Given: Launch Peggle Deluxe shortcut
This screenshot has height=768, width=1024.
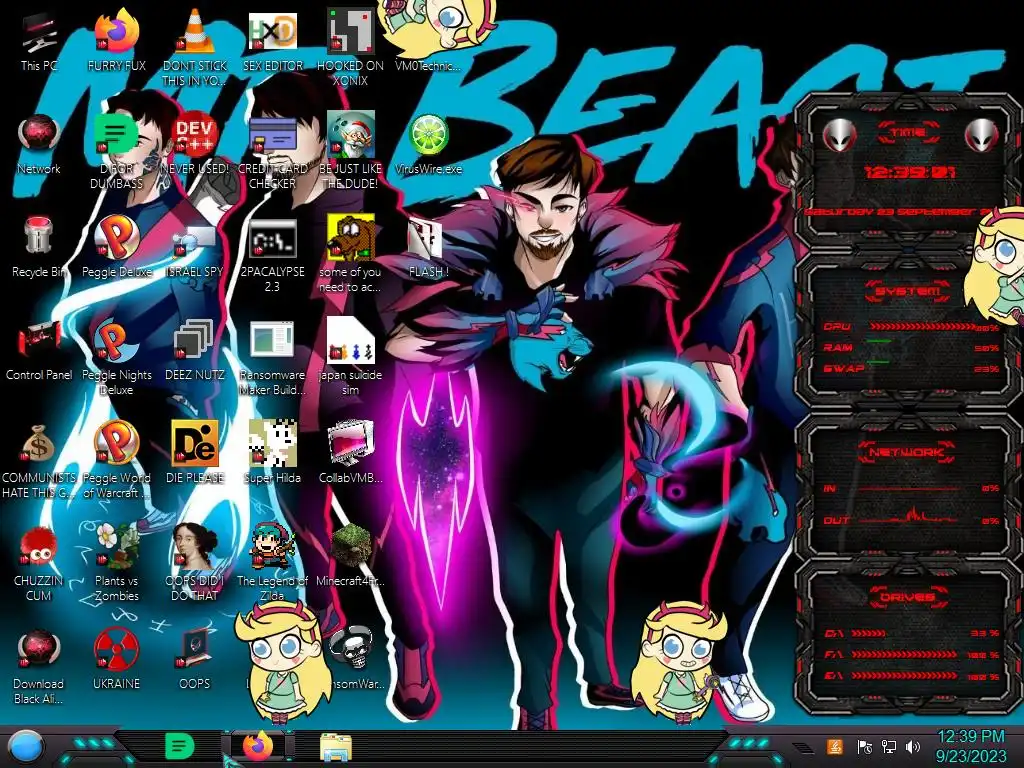Looking at the screenshot, I should (x=117, y=248).
